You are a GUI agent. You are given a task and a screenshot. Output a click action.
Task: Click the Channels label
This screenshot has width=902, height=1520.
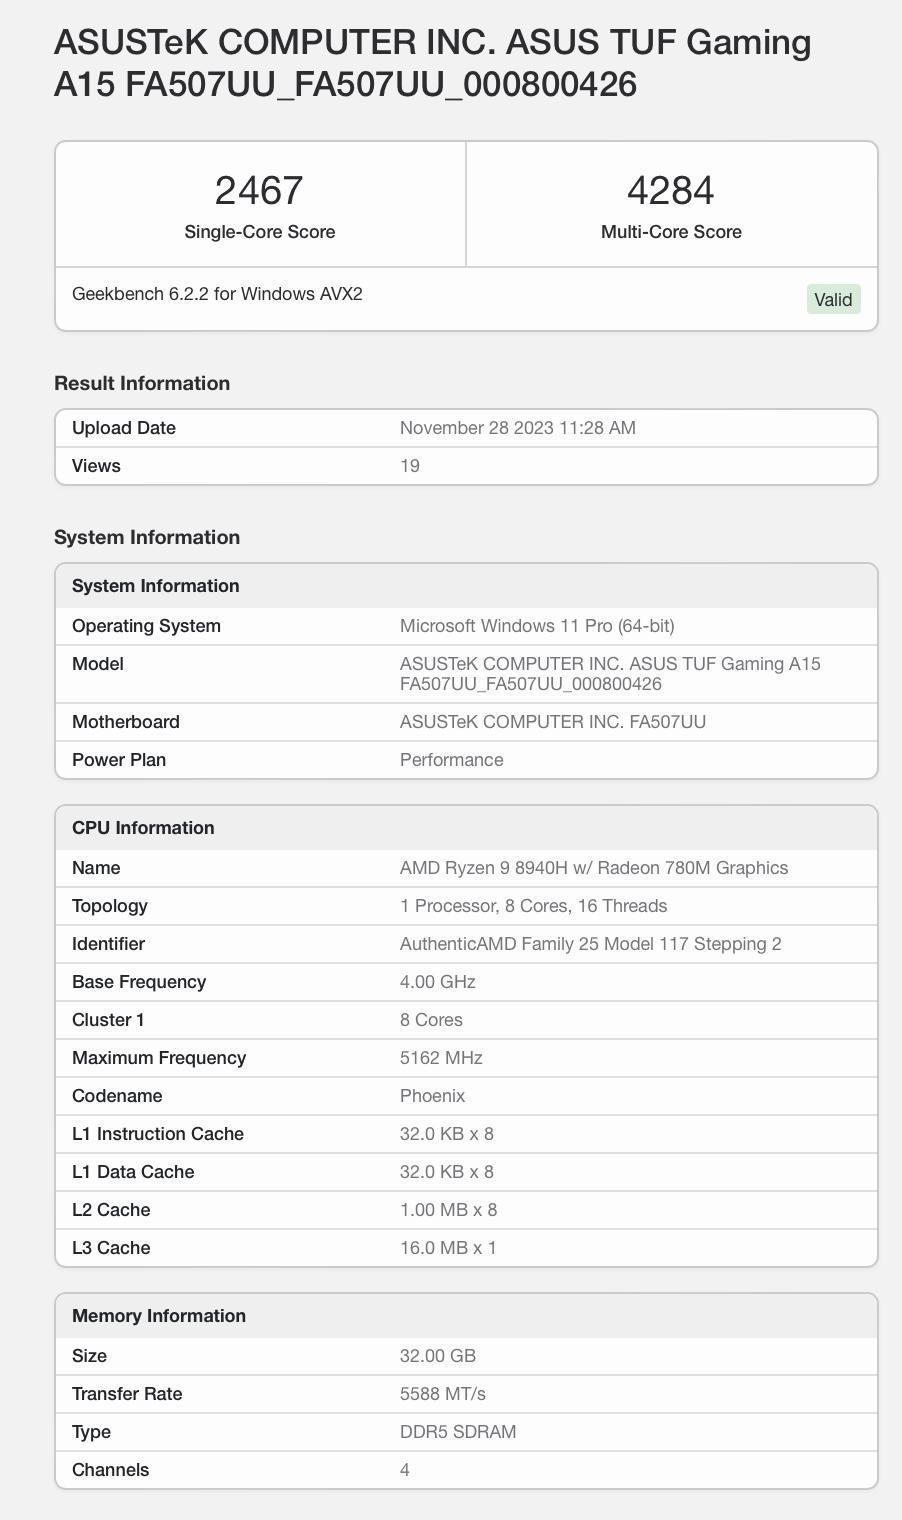coord(110,1470)
